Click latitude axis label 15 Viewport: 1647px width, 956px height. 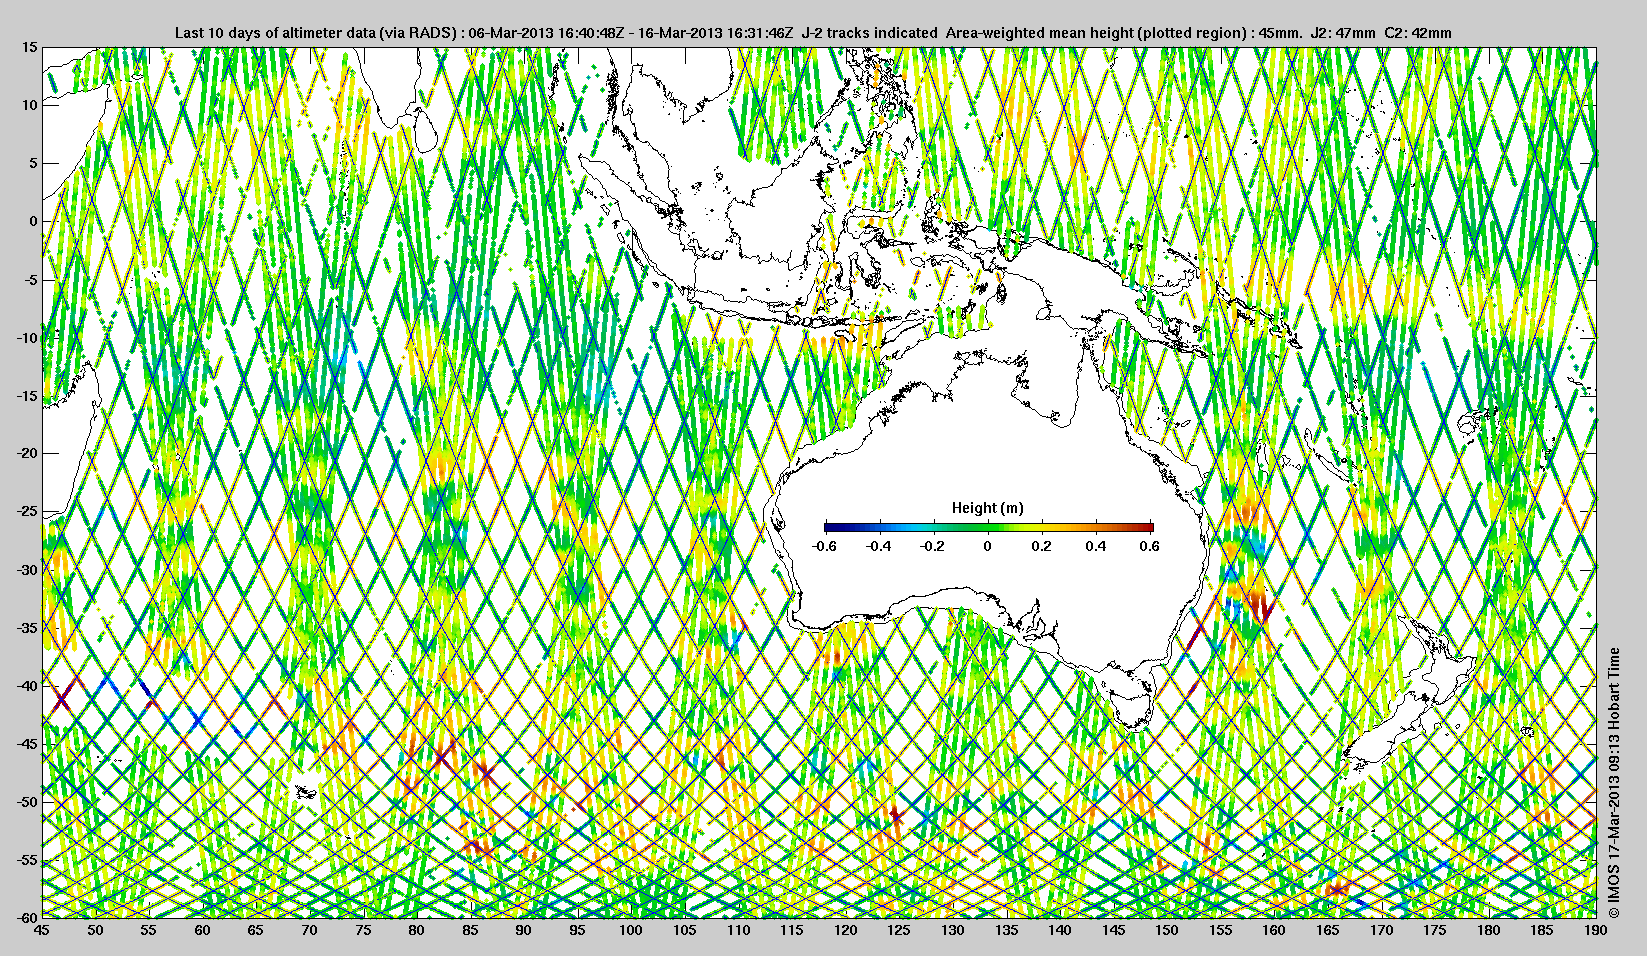coord(31,47)
